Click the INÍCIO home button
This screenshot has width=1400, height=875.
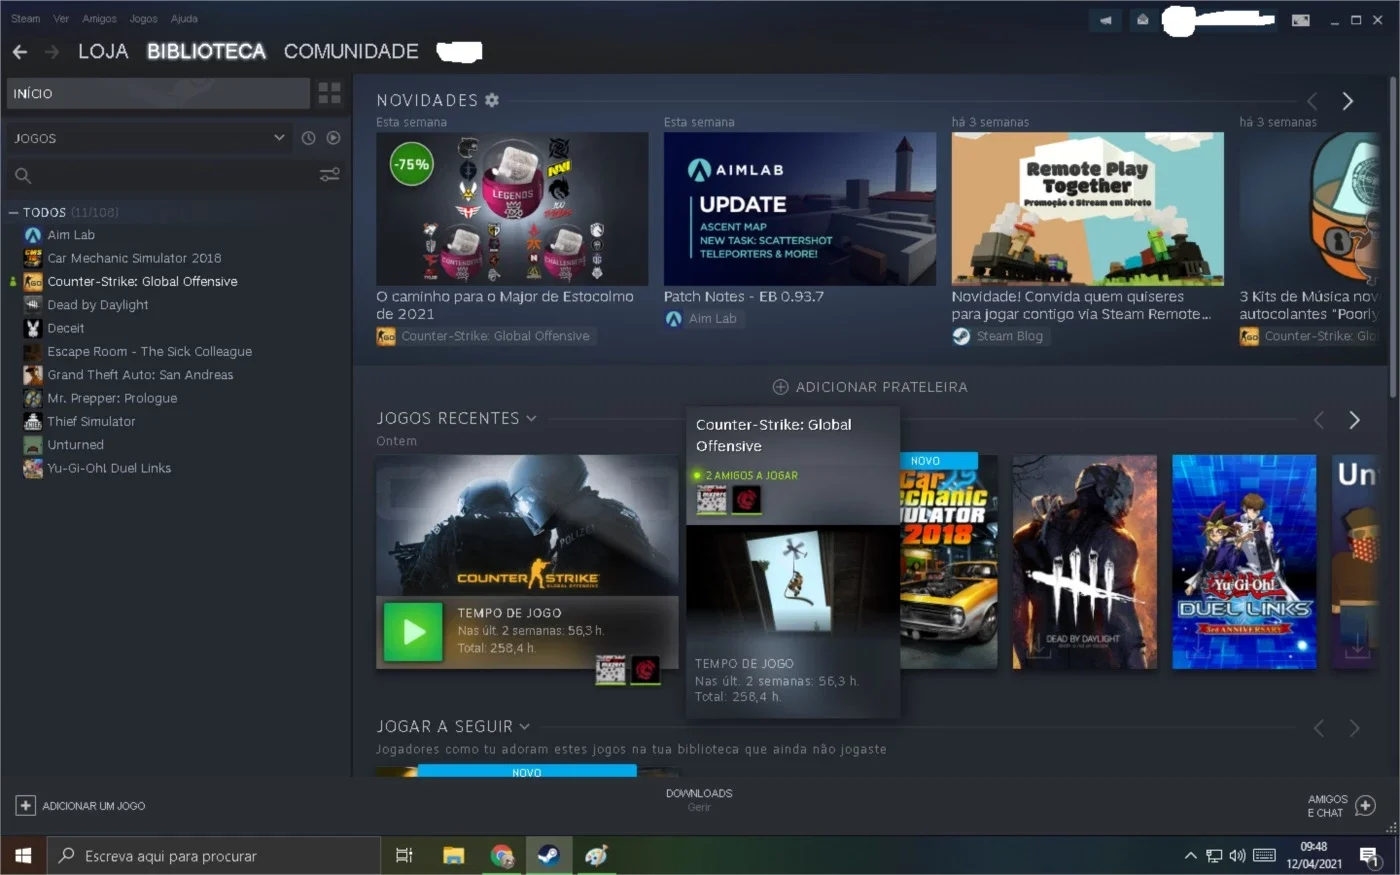[x=158, y=93]
